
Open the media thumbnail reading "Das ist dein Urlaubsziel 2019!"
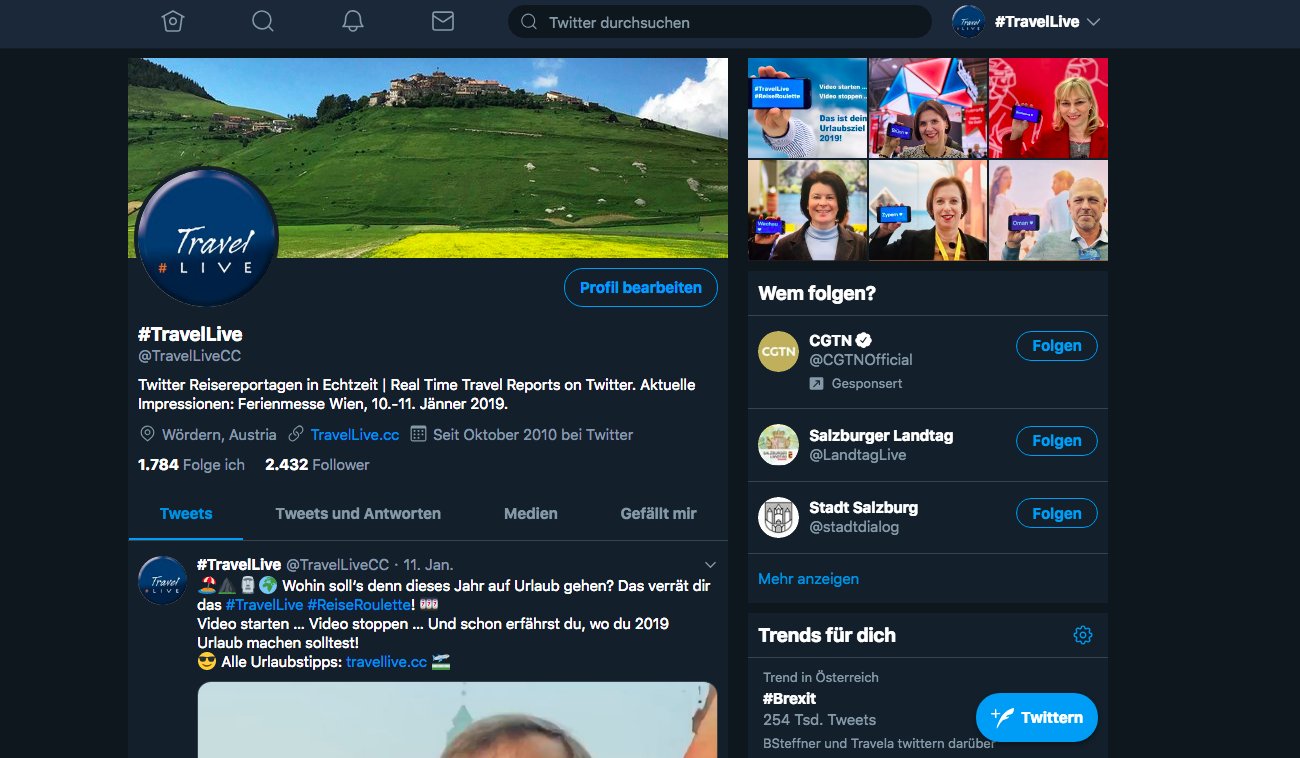pos(808,108)
